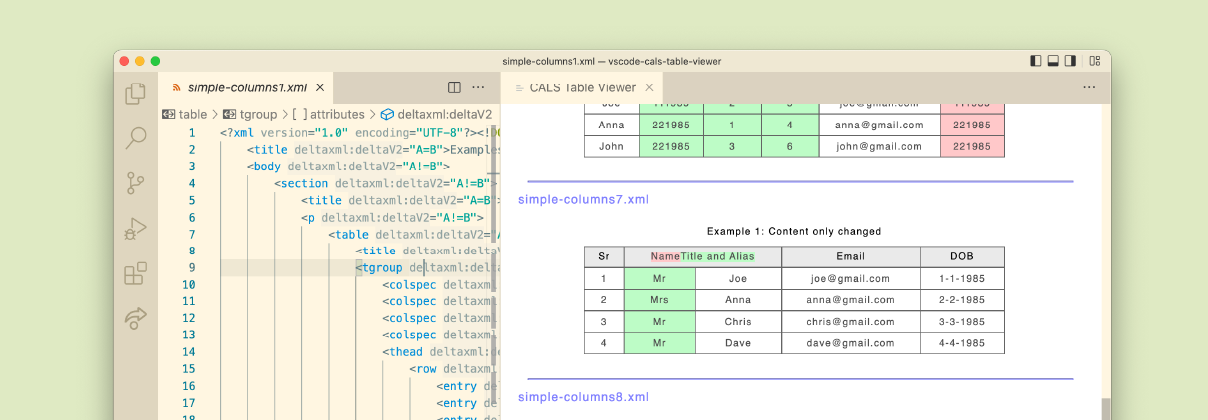
Task: Open the Source Control view
Action: tap(135, 183)
